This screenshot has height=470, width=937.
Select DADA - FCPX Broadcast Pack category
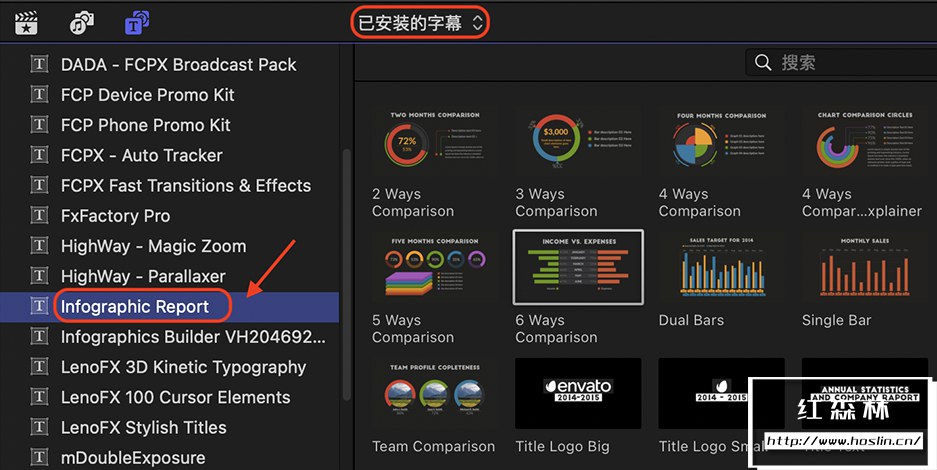(x=179, y=64)
